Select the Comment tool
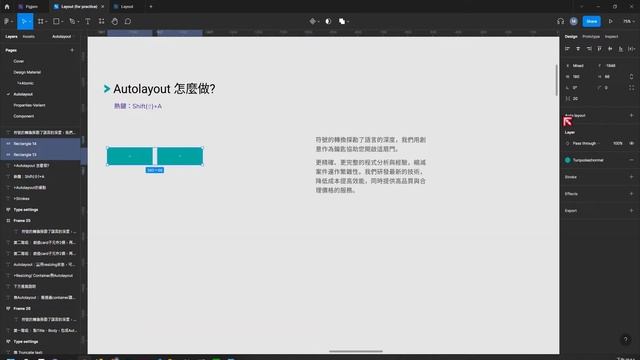 coord(128,21)
